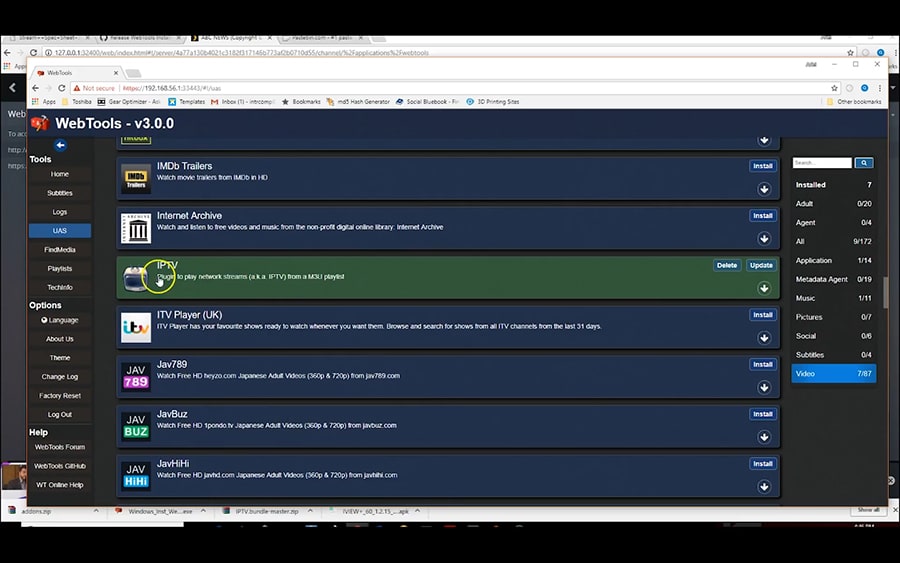Viewport: 900px width, 563px height.
Task: Click the back chevron in the background Plex window
Action: (13, 88)
